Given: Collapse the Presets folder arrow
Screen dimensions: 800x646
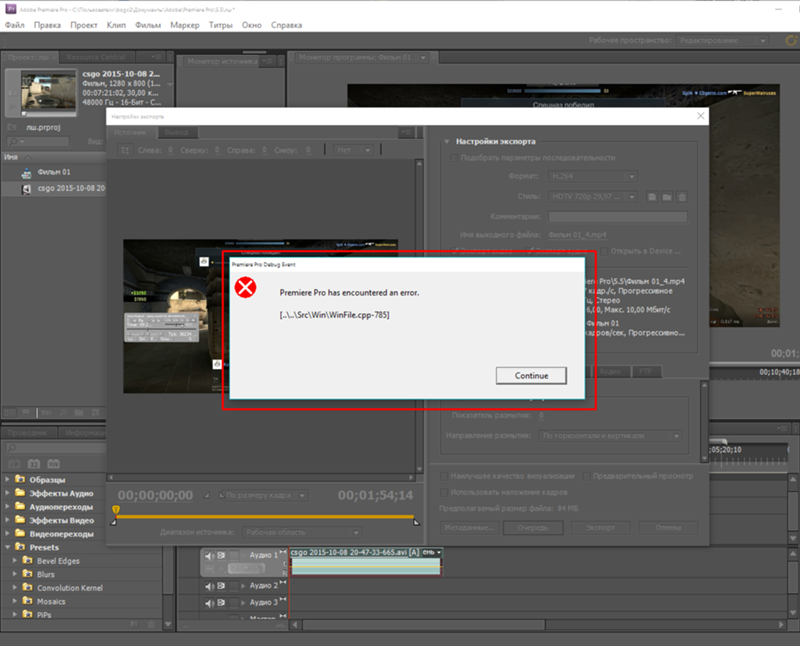Looking at the screenshot, I should click(7, 547).
